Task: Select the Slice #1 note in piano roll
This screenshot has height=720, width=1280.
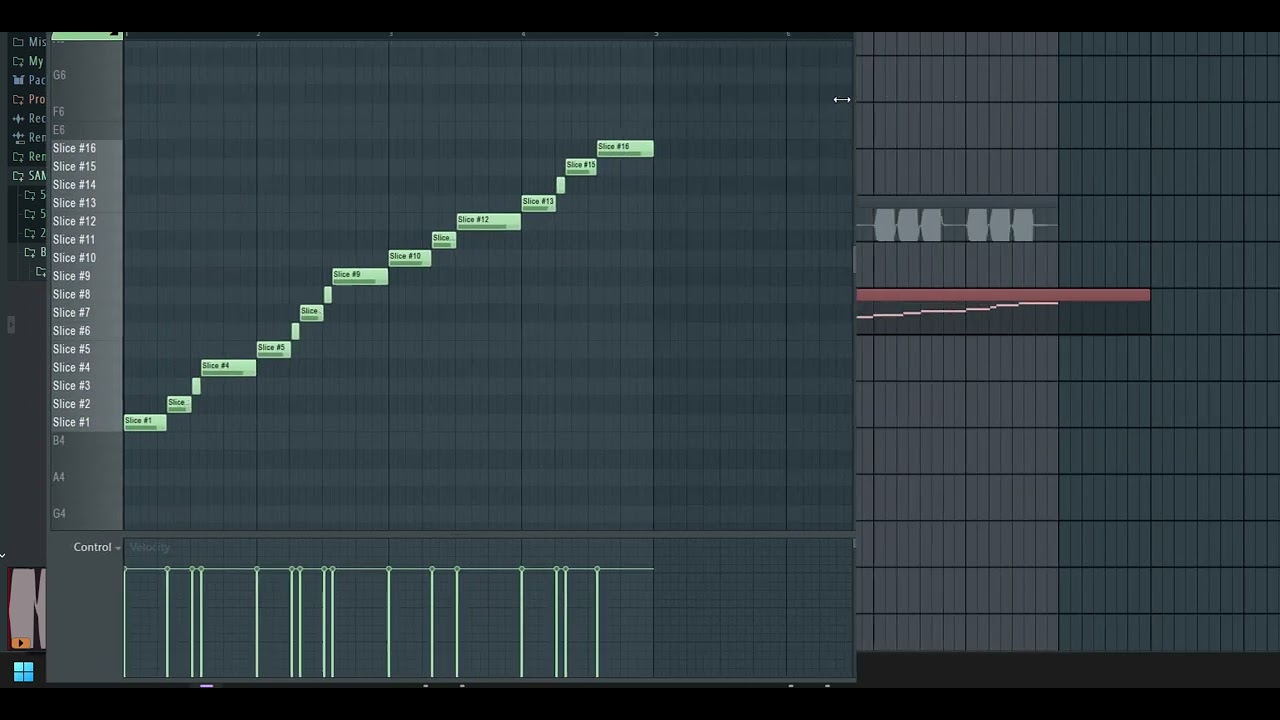Action: click(x=145, y=422)
